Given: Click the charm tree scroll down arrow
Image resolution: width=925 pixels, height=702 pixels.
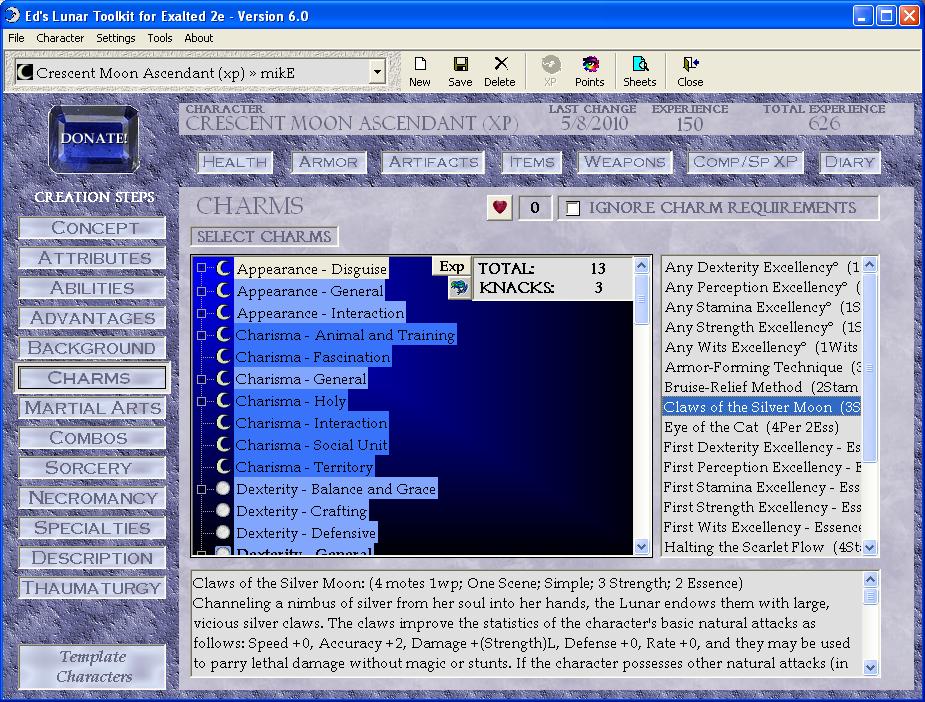Looking at the screenshot, I should click(x=642, y=547).
